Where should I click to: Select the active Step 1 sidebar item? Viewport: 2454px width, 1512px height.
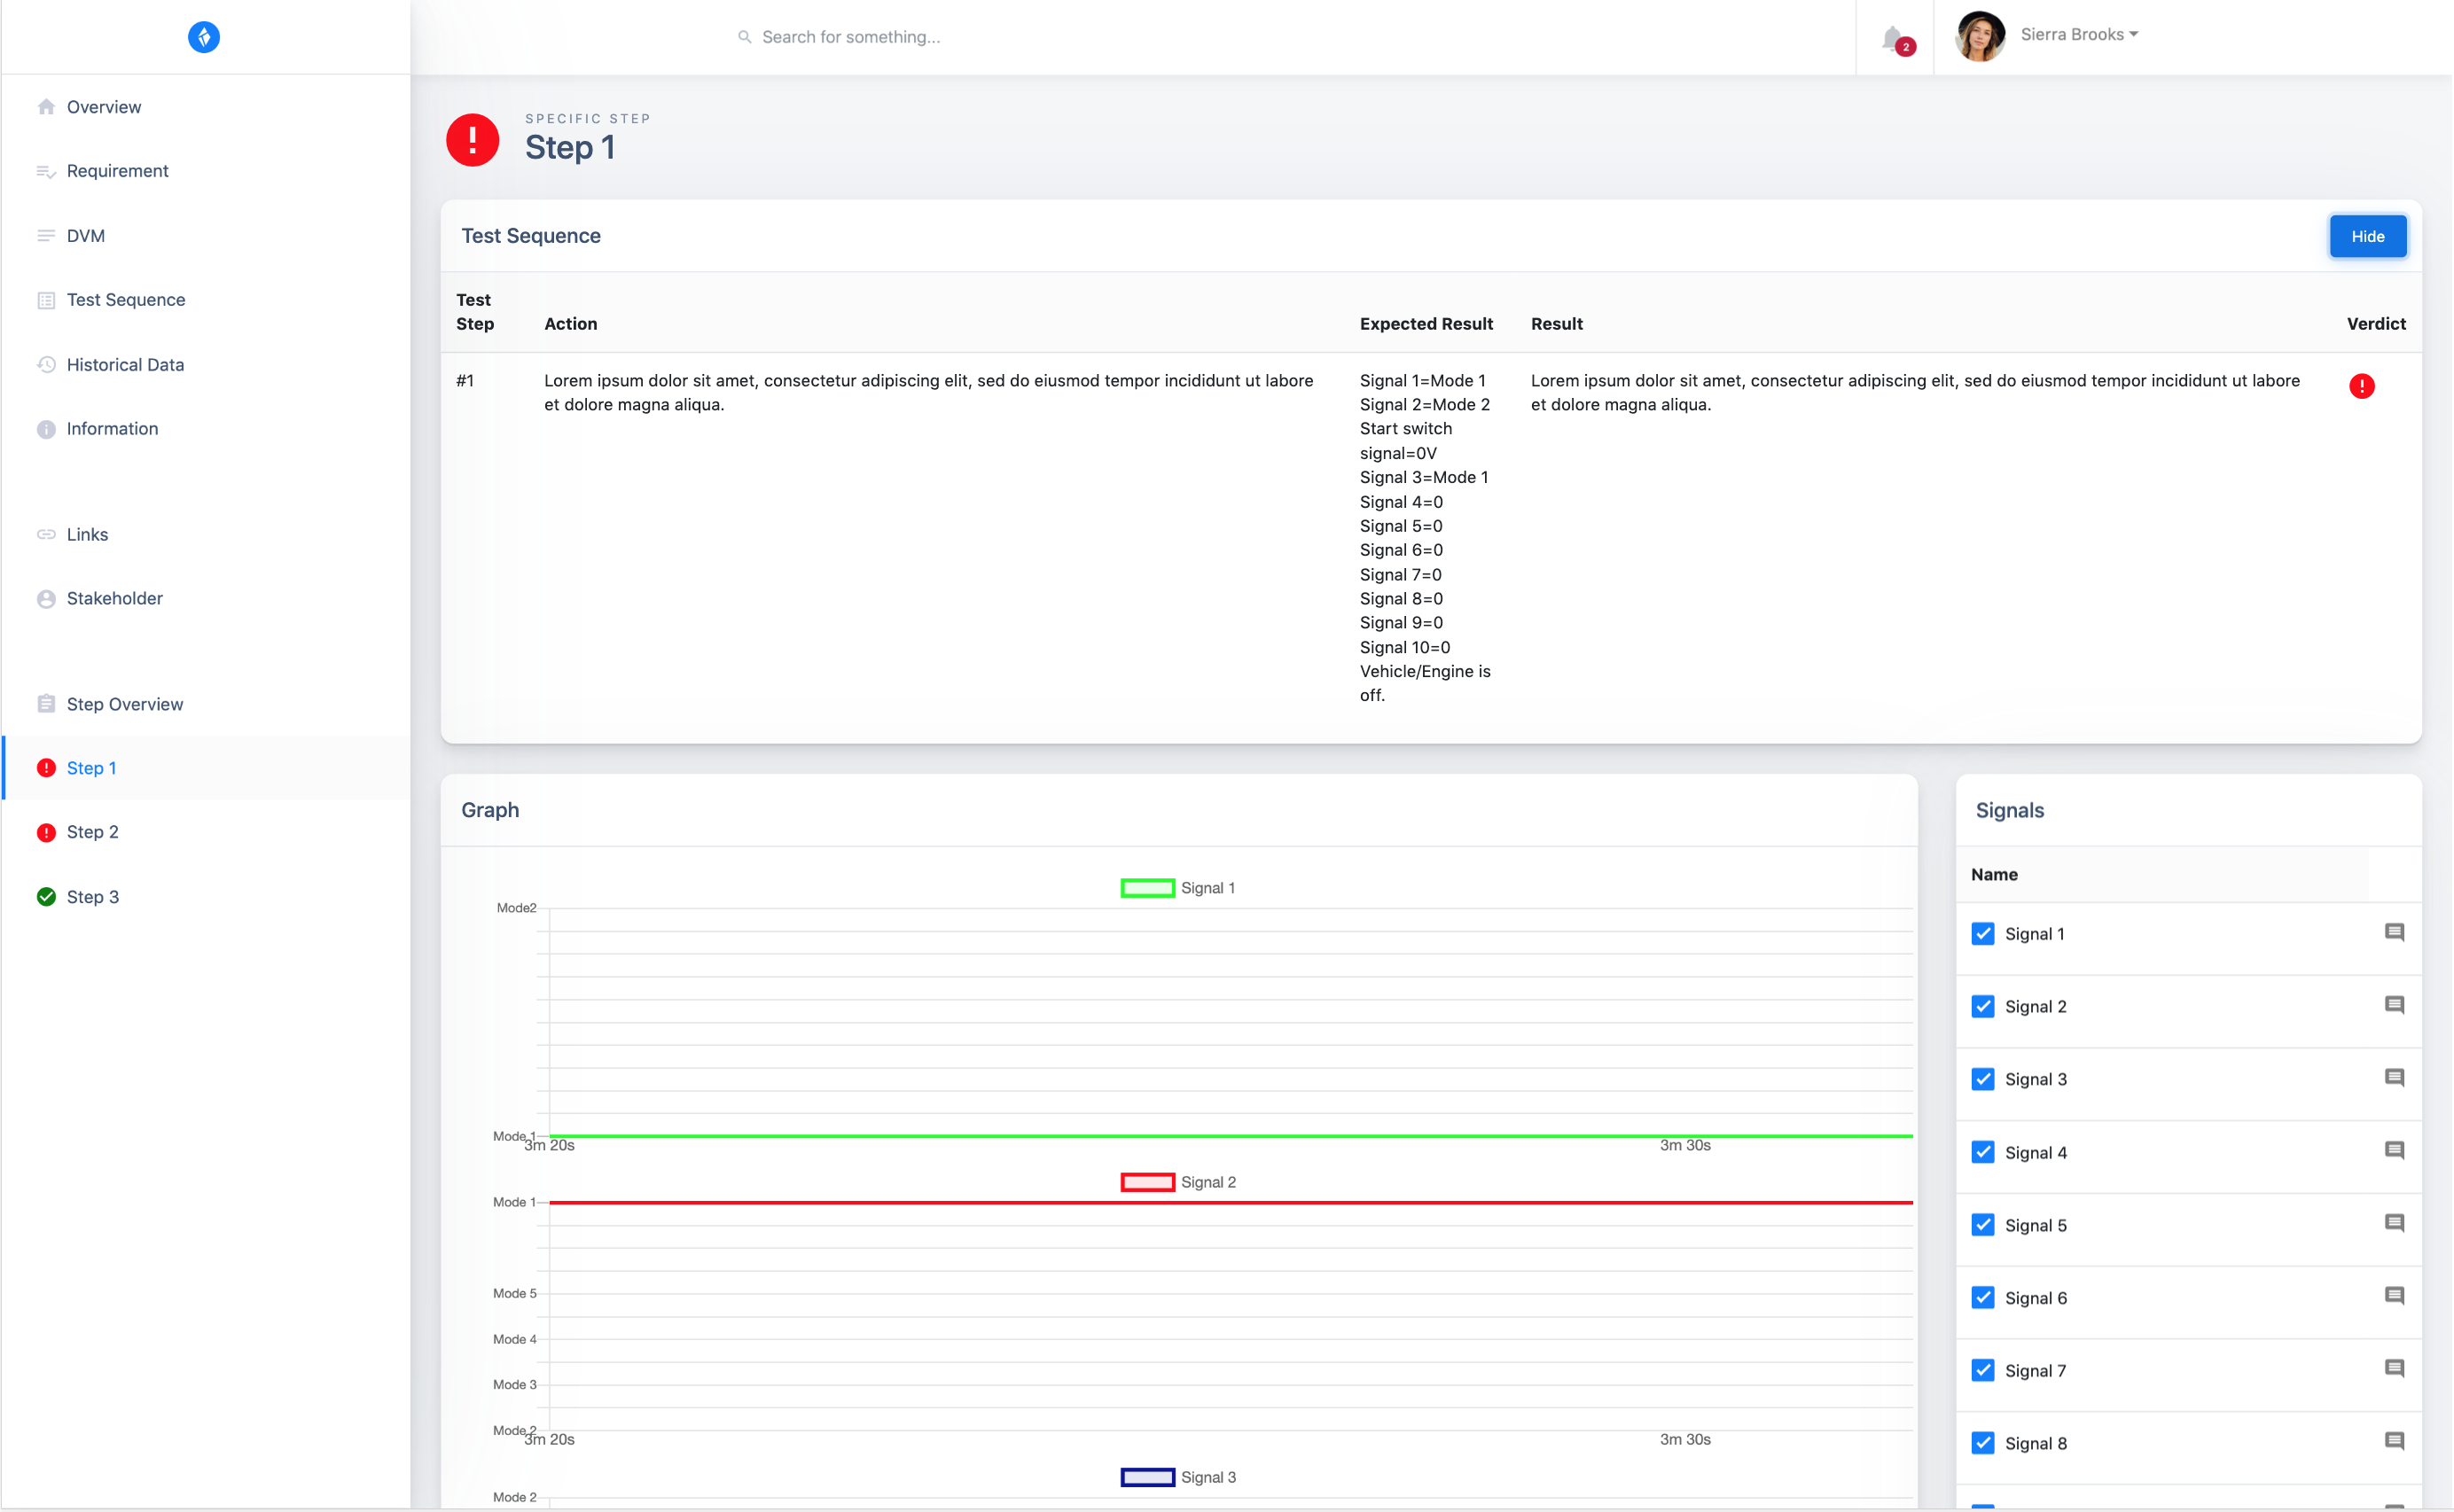[207, 768]
